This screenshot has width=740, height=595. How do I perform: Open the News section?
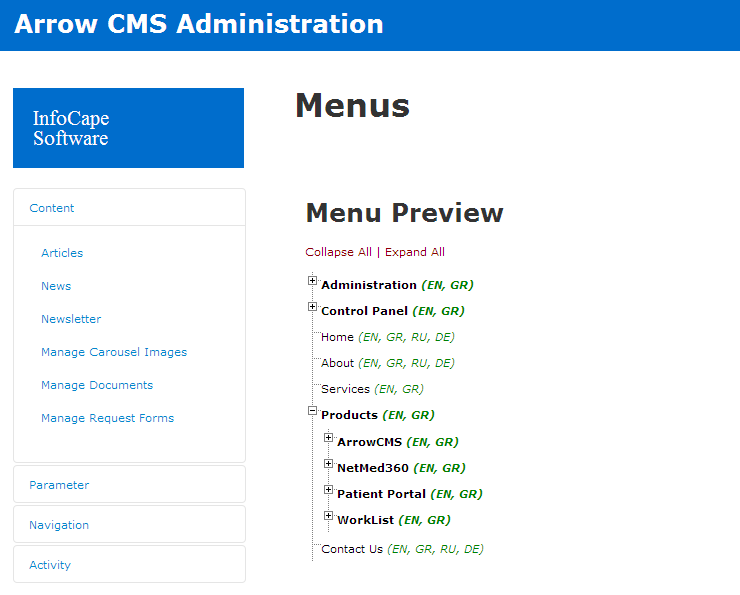pyautogui.click(x=56, y=286)
